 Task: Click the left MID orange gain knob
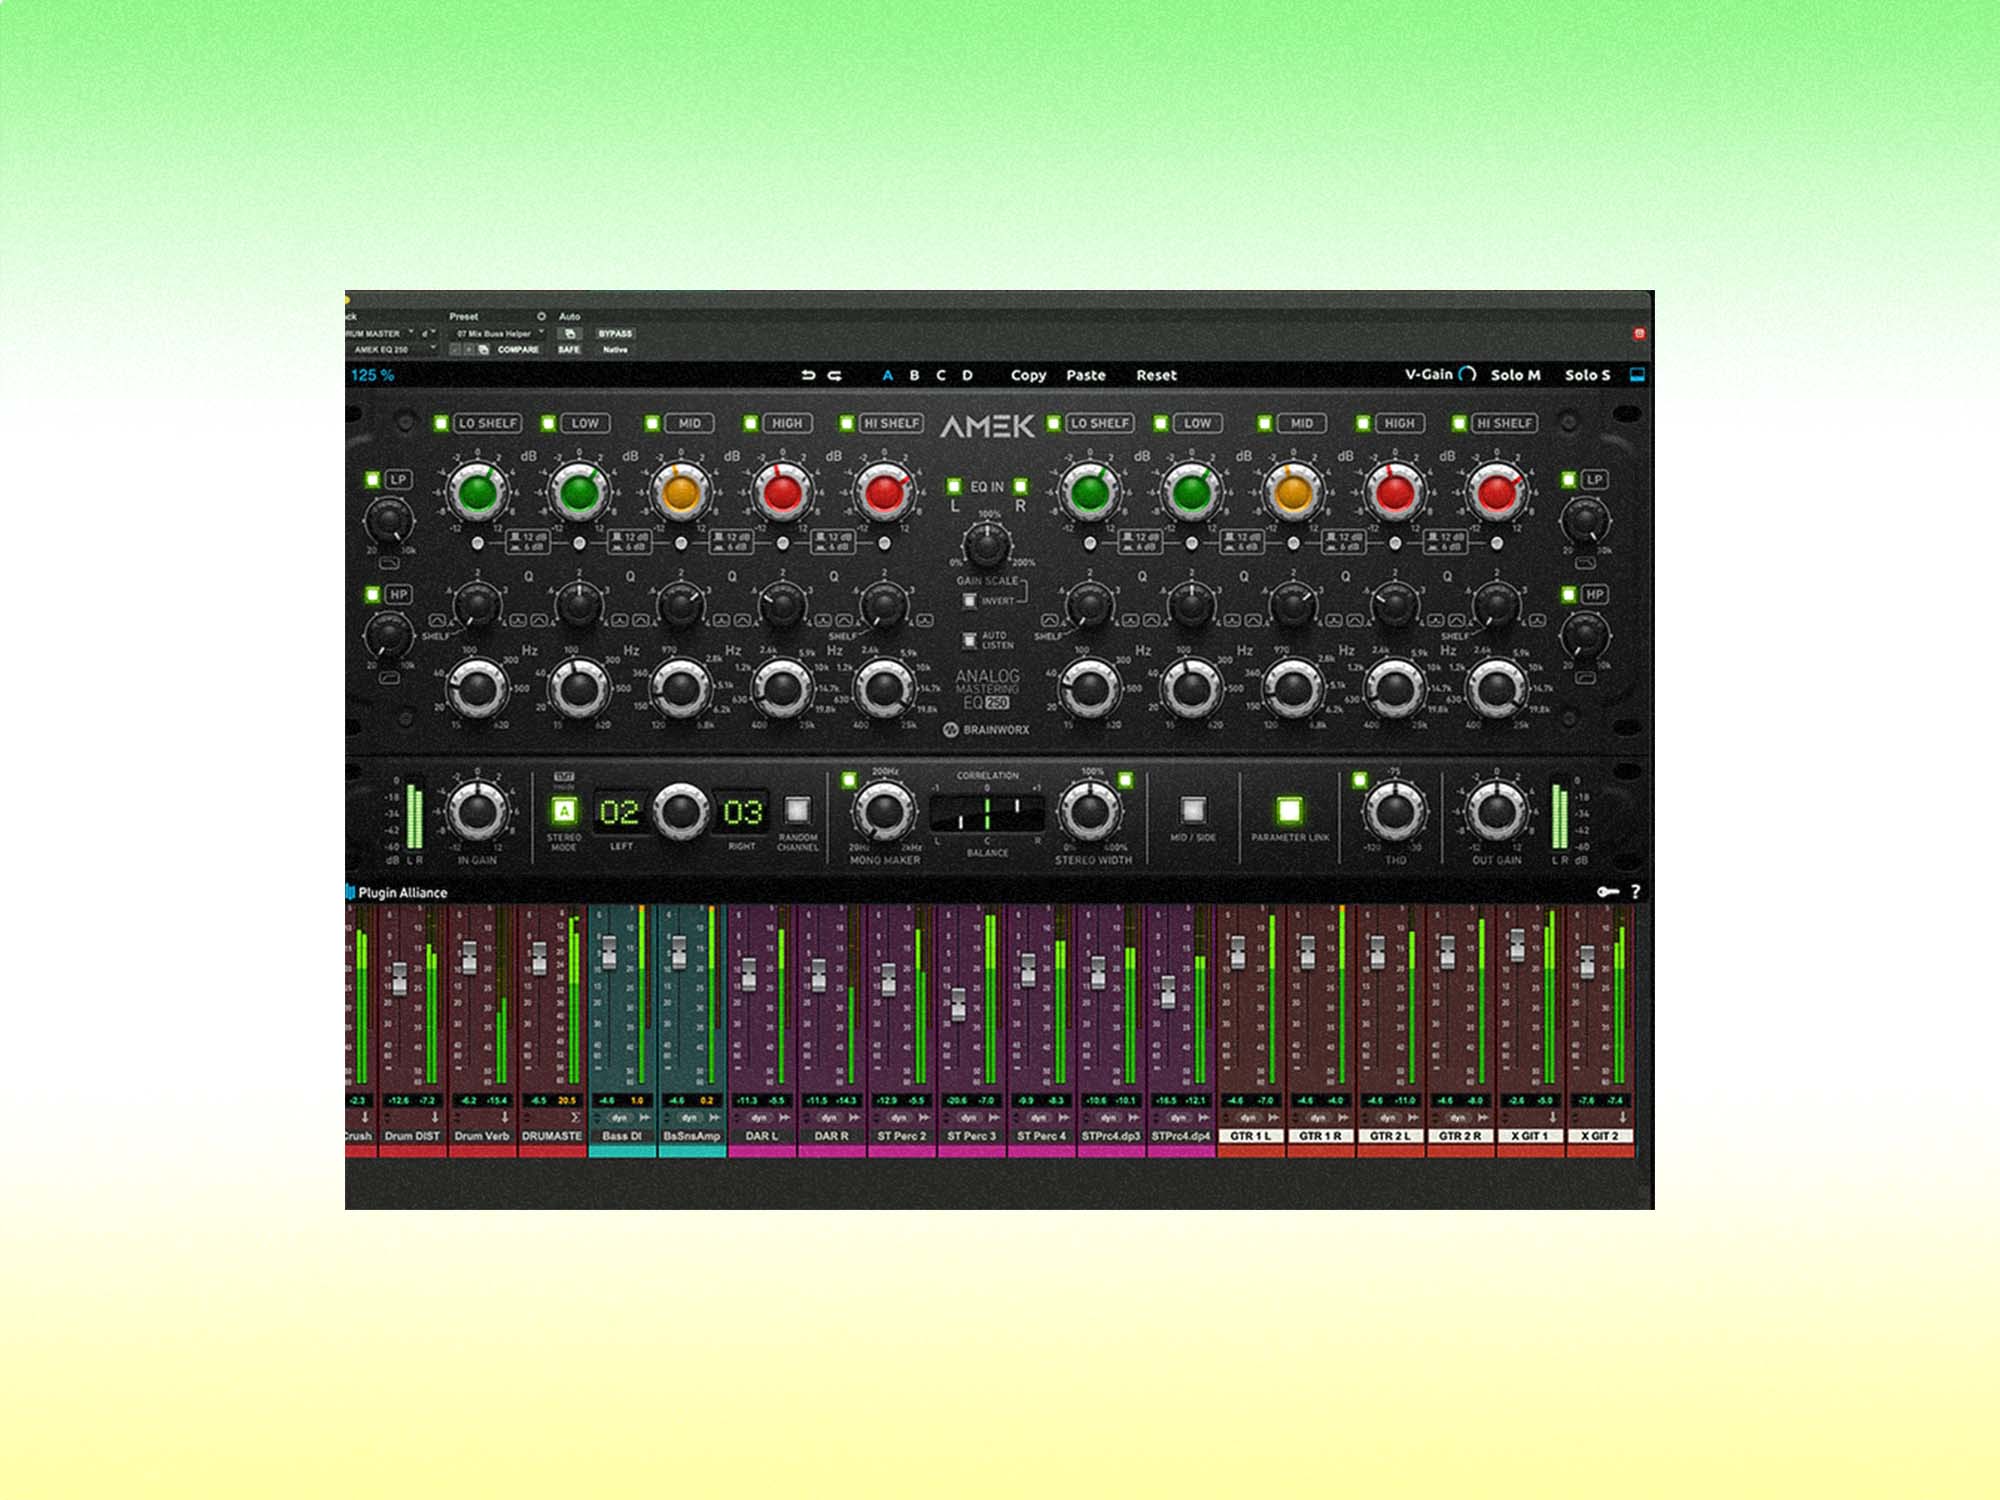681,492
